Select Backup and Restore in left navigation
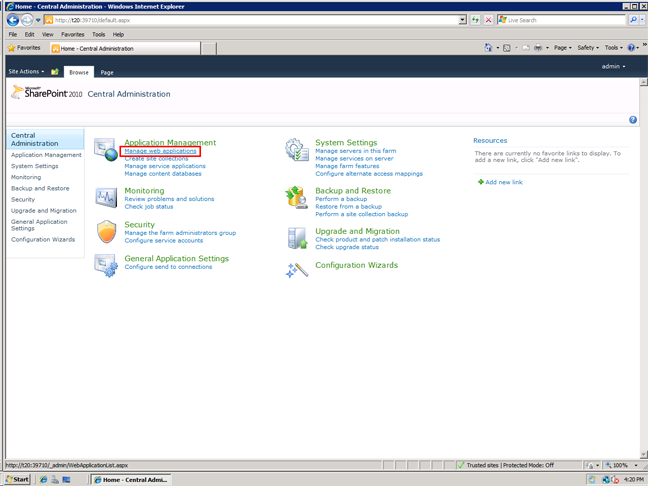Viewport: 648px width, 486px height. tap(40, 188)
